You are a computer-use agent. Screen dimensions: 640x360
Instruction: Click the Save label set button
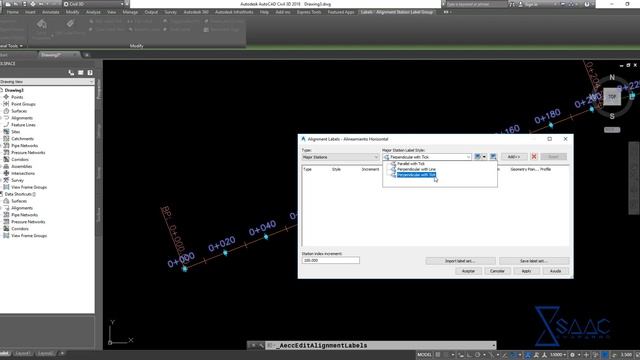pyautogui.click(x=533, y=261)
